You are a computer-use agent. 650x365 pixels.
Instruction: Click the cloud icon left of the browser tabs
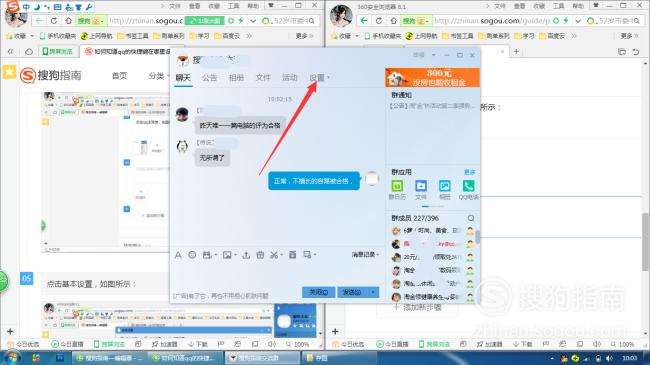tap(29, 51)
